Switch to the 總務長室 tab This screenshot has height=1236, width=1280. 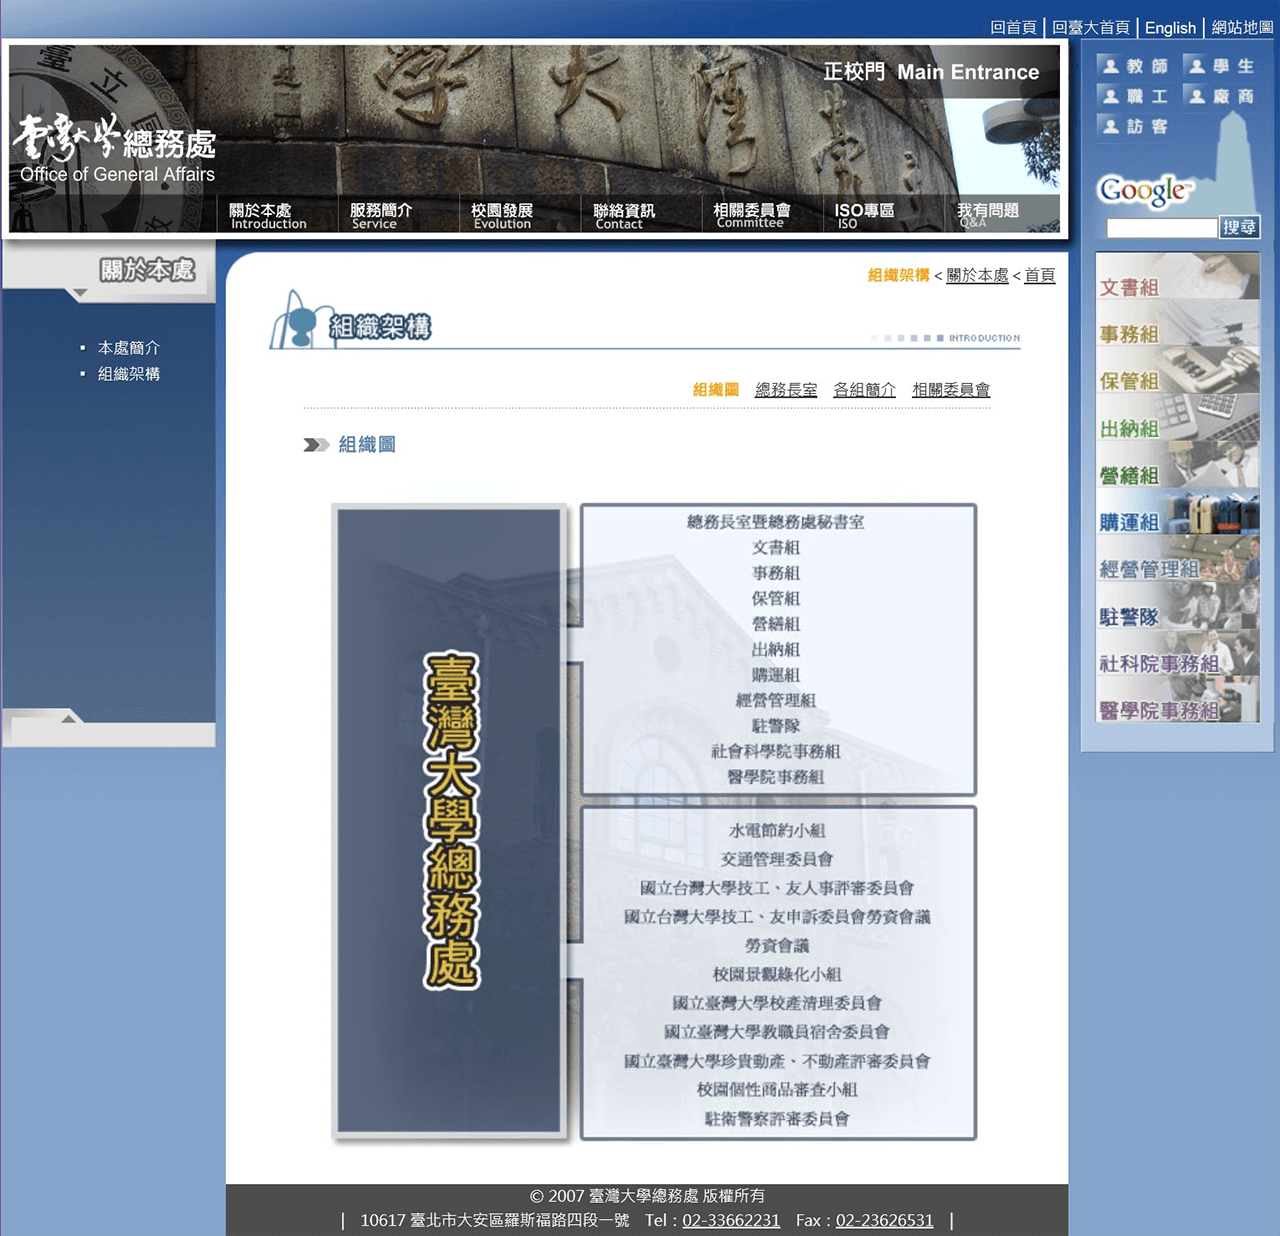coord(786,390)
